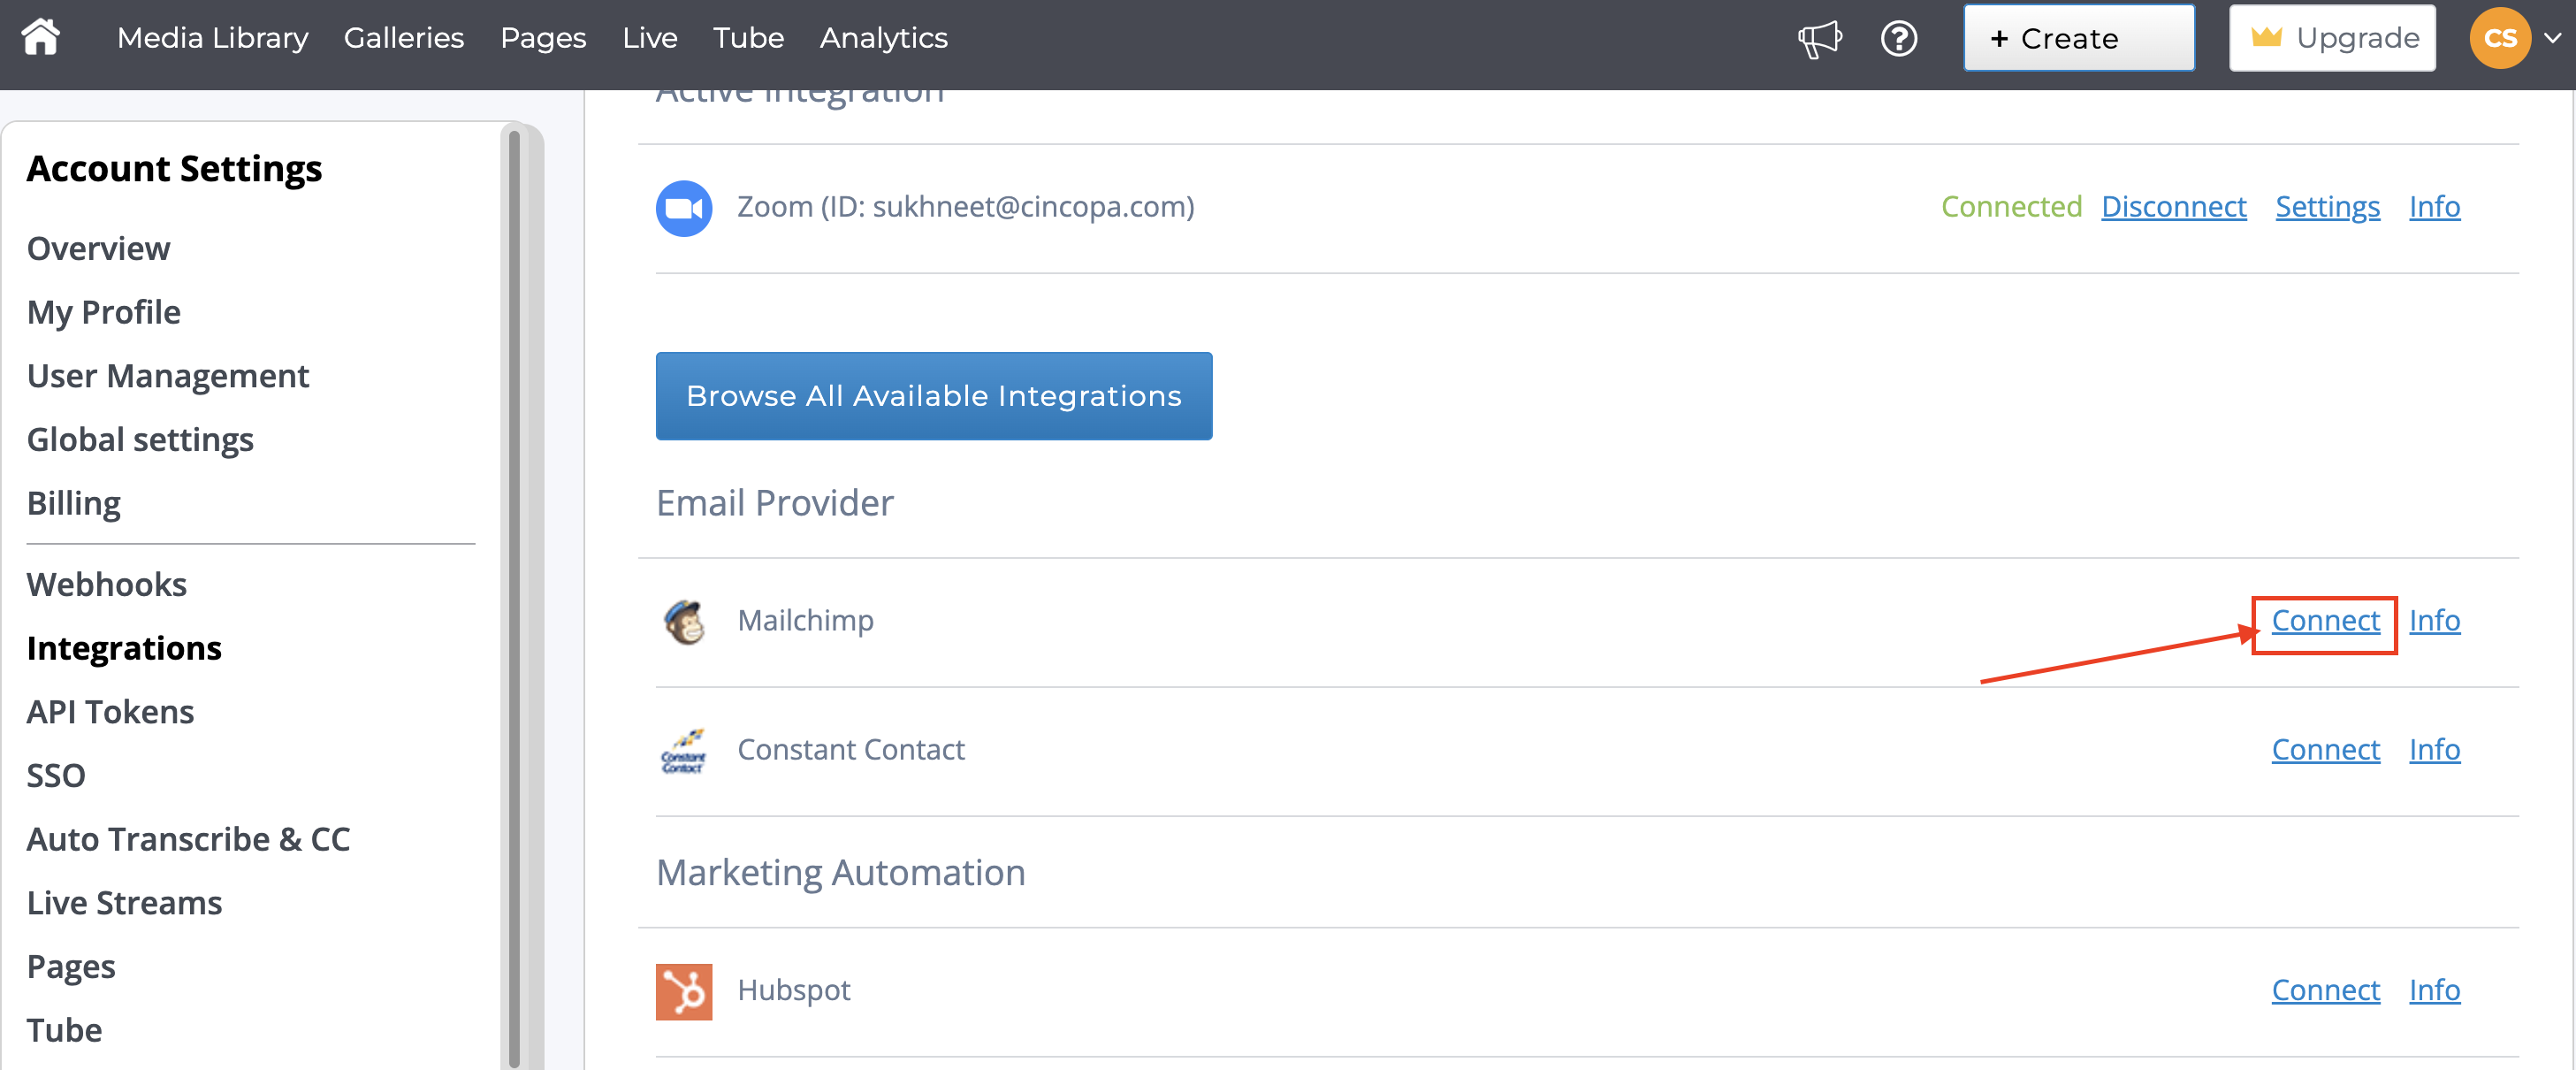Image resolution: width=2576 pixels, height=1070 pixels.
Task: Open the Create button menu
Action: [x=2078, y=38]
